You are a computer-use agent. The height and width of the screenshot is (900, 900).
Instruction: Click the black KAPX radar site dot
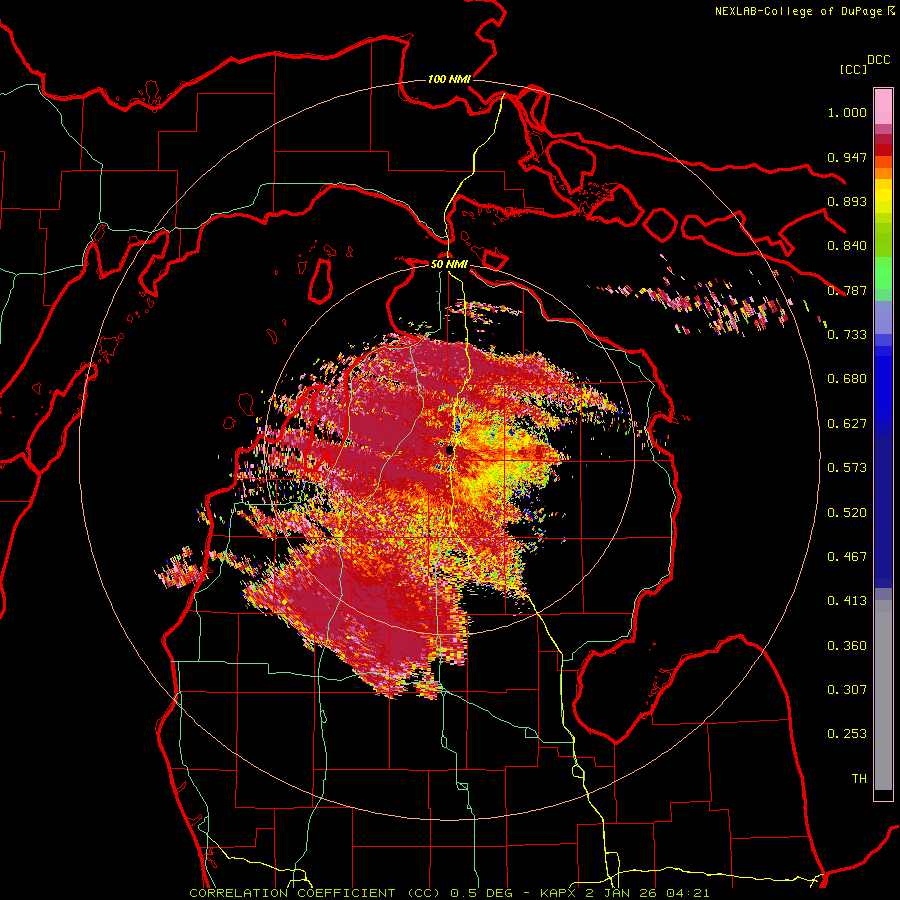(x=449, y=450)
